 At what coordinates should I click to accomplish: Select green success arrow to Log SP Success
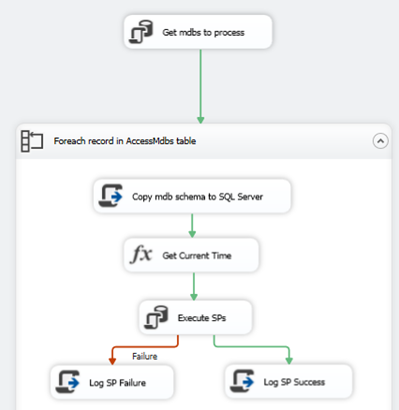click(x=253, y=347)
